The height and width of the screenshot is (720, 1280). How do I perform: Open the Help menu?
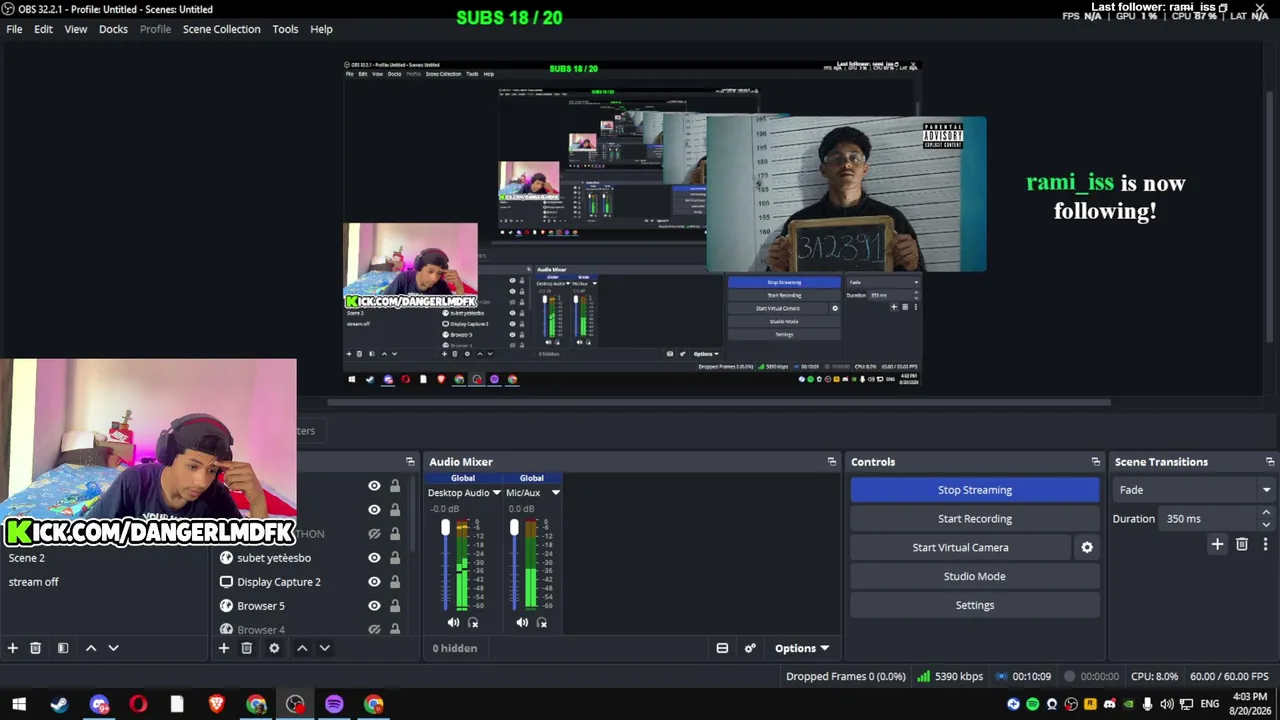pos(321,29)
